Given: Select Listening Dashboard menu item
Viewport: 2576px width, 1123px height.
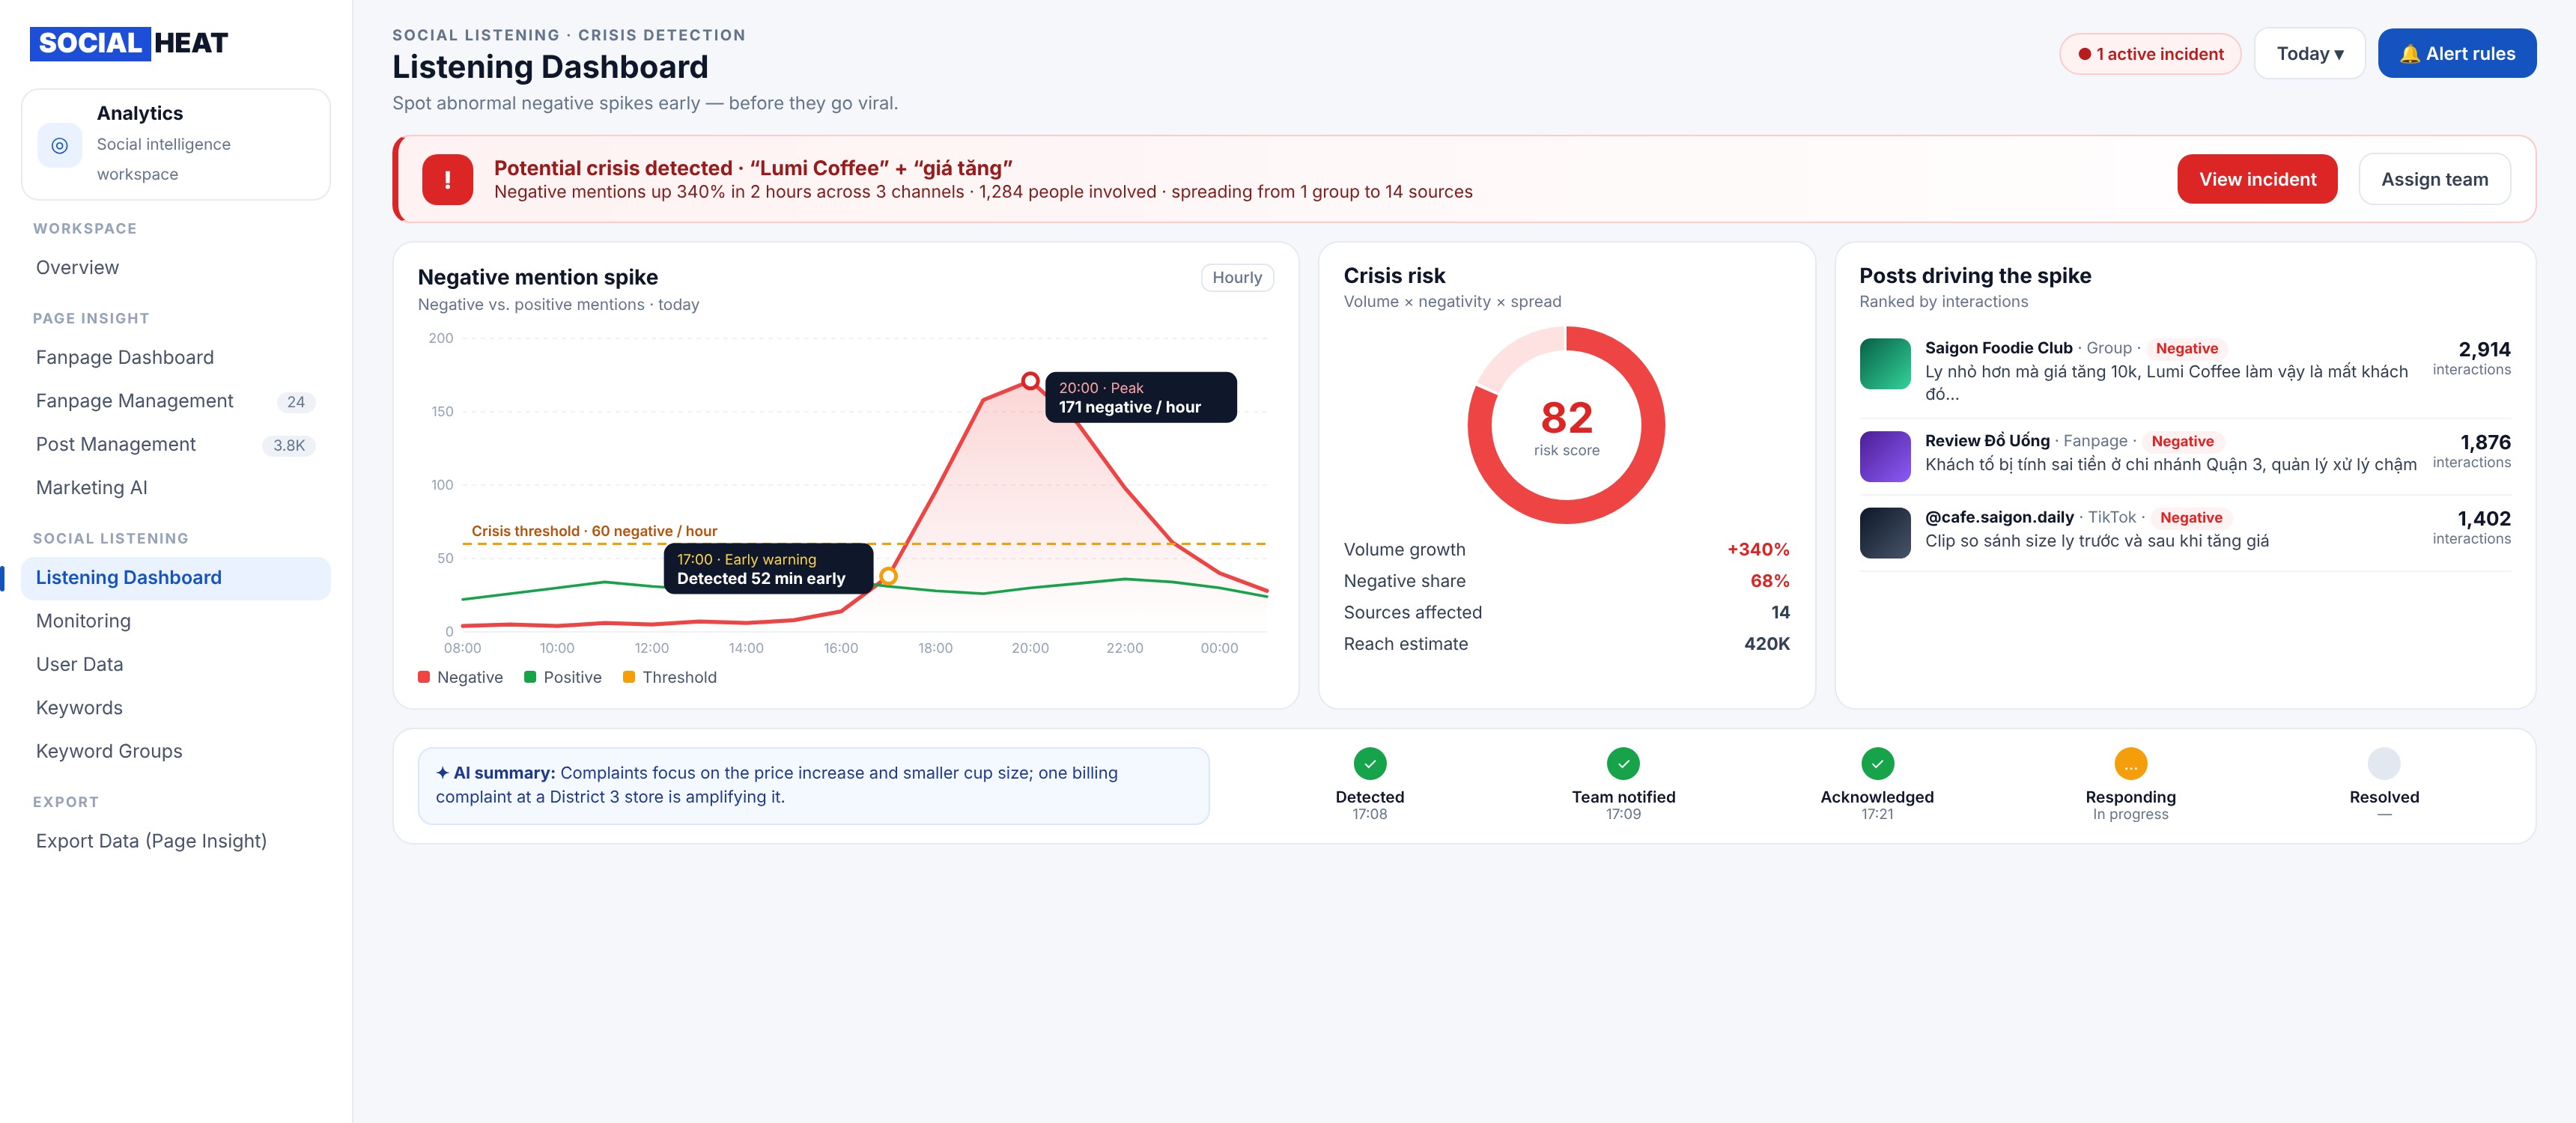Looking at the screenshot, I should [x=176, y=578].
